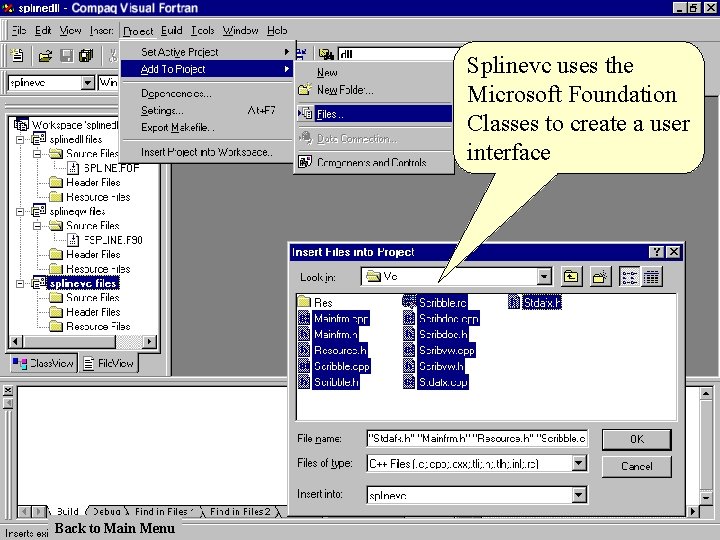Image resolution: width=720 pixels, height=540 pixels.
Task: Click Back to Main Menu link
Action: tap(114, 528)
